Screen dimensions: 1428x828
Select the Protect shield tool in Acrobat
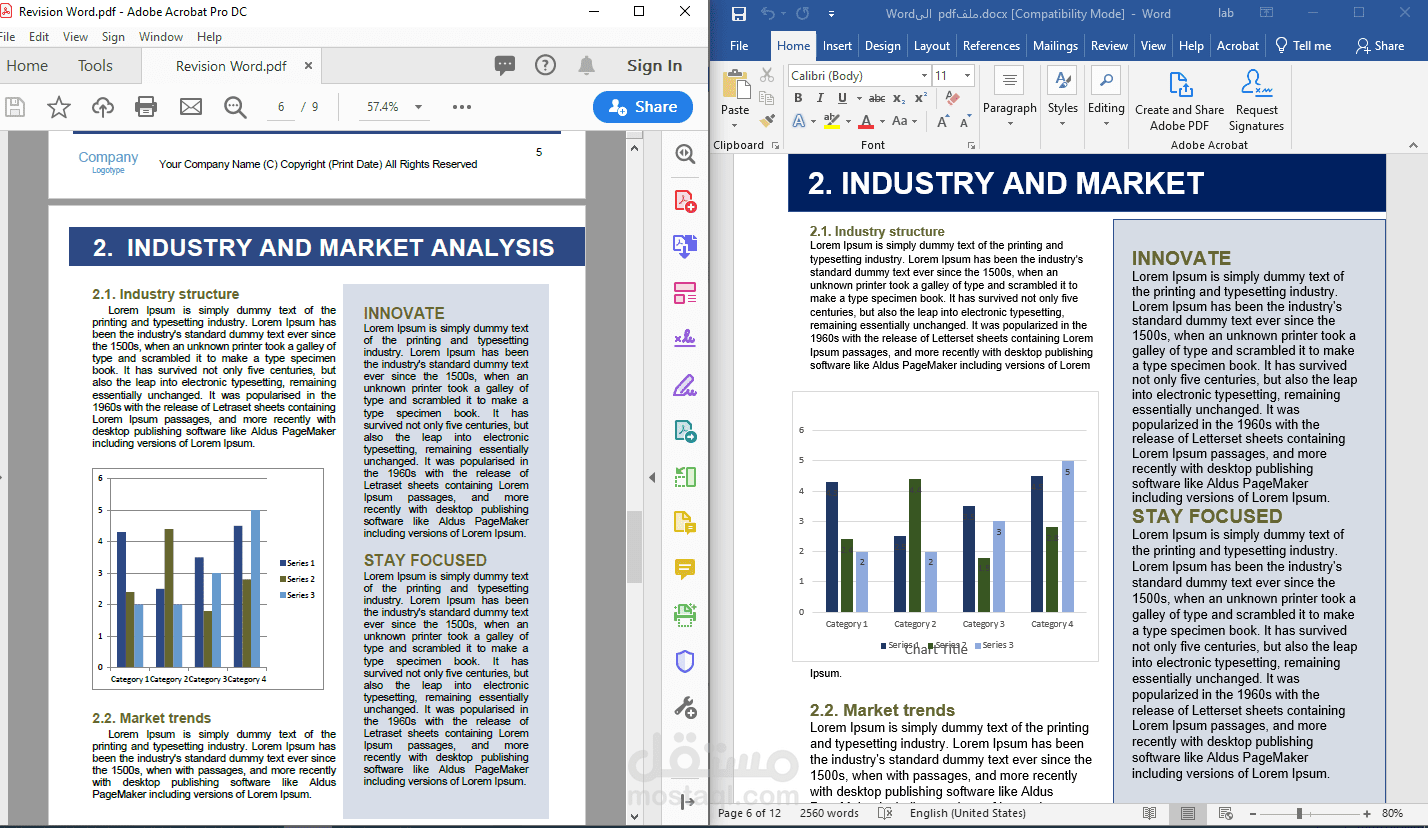point(685,661)
